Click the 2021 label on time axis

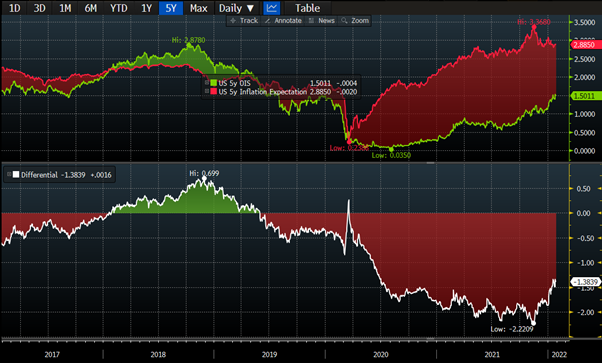coord(492,354)
